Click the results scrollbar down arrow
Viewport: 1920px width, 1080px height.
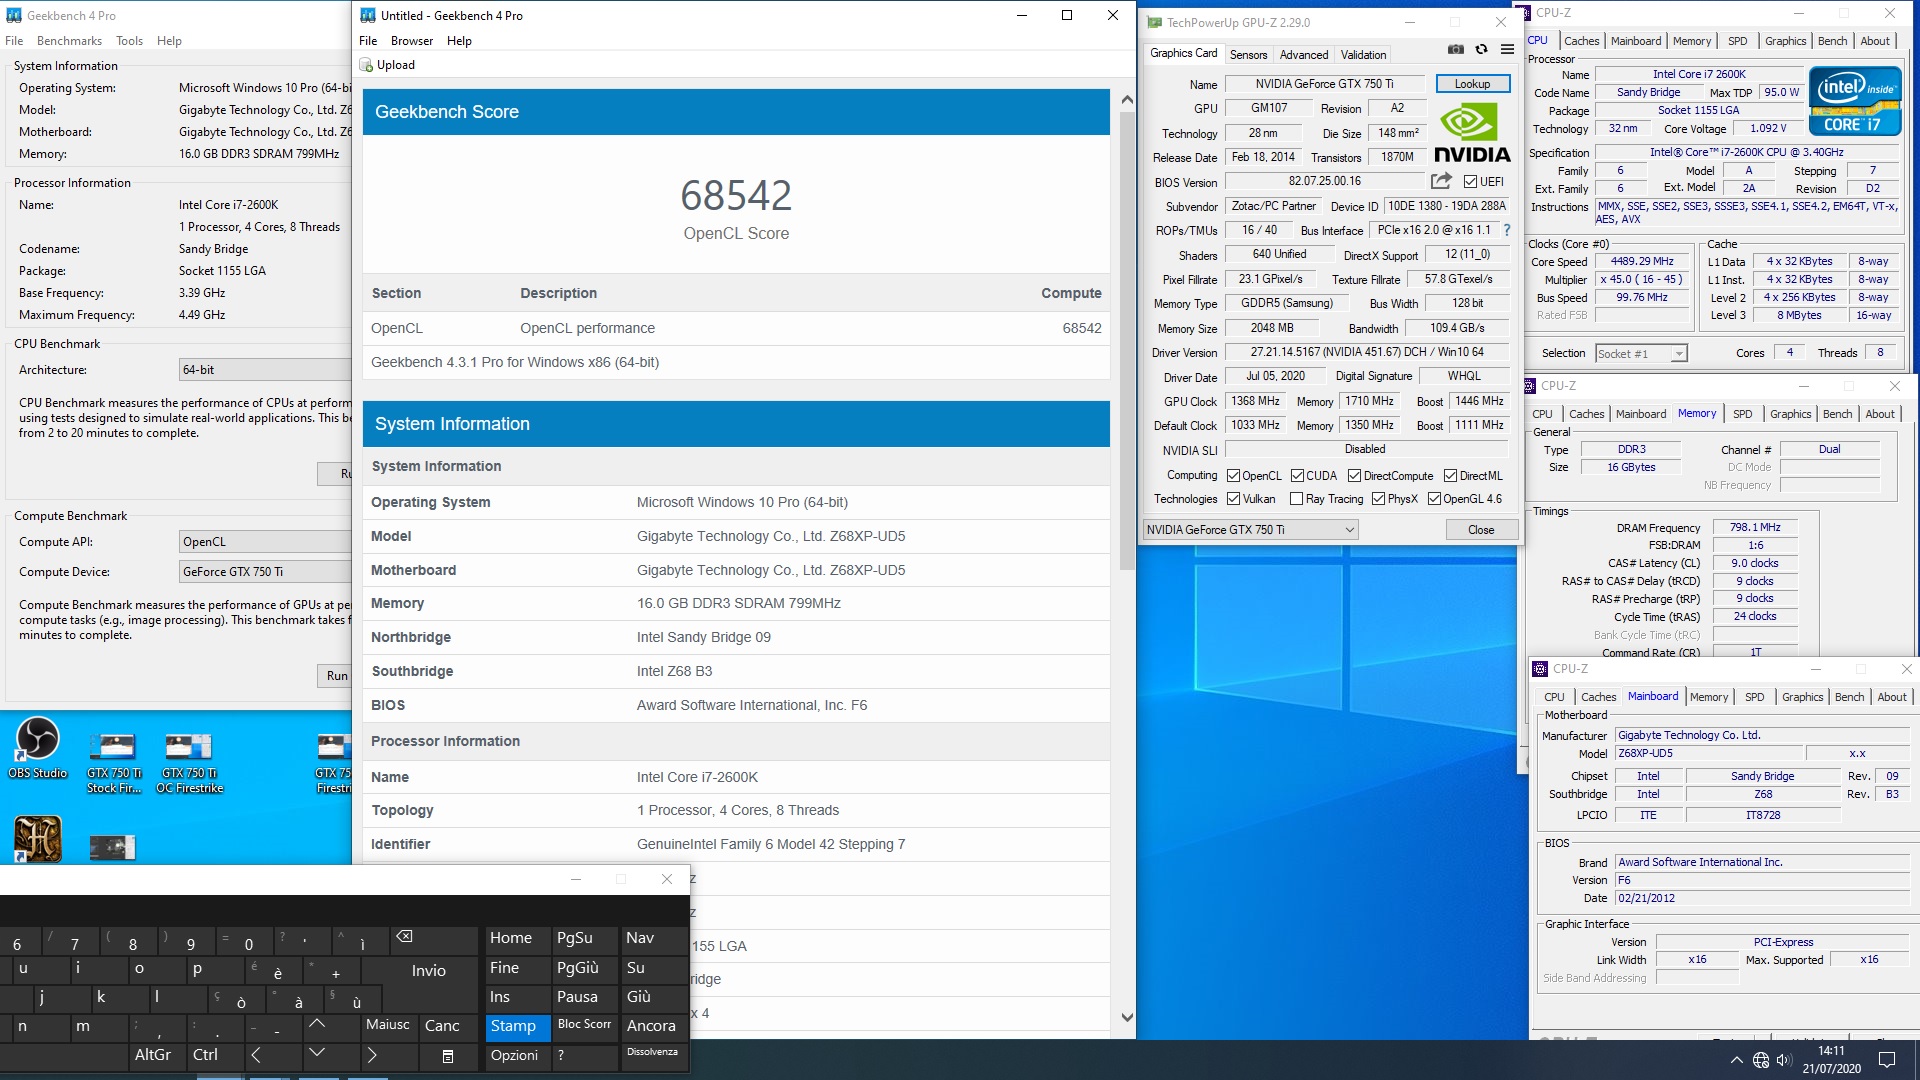click(1127, 1017)
